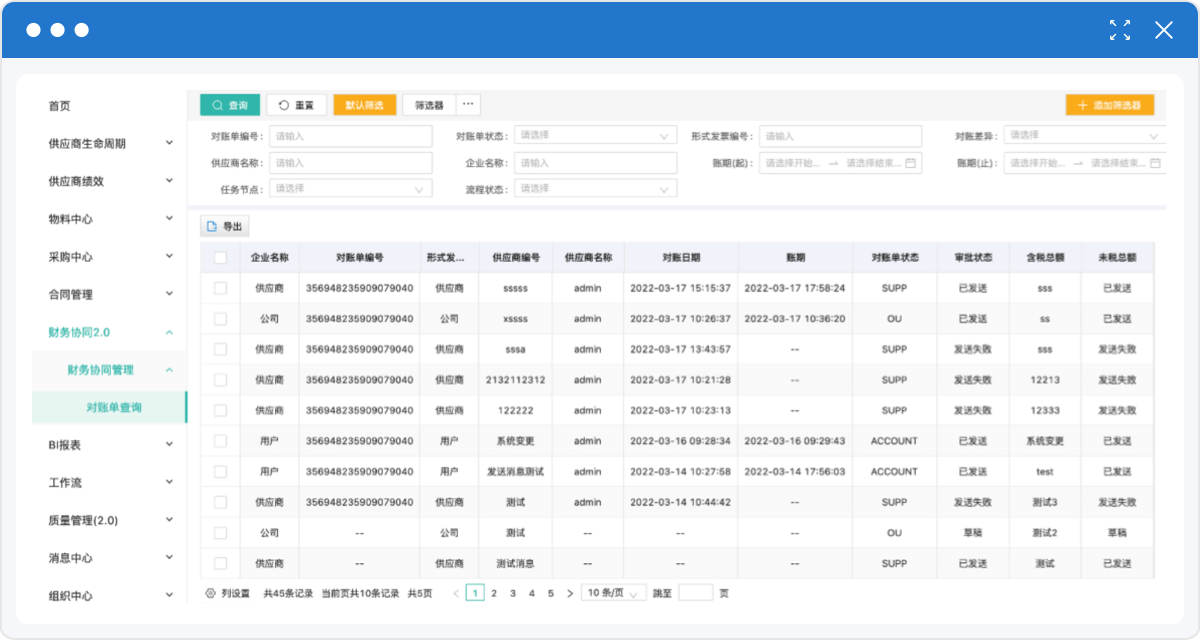Go to page 2 in pagination

pyautogui.click(x=493, y=593)
